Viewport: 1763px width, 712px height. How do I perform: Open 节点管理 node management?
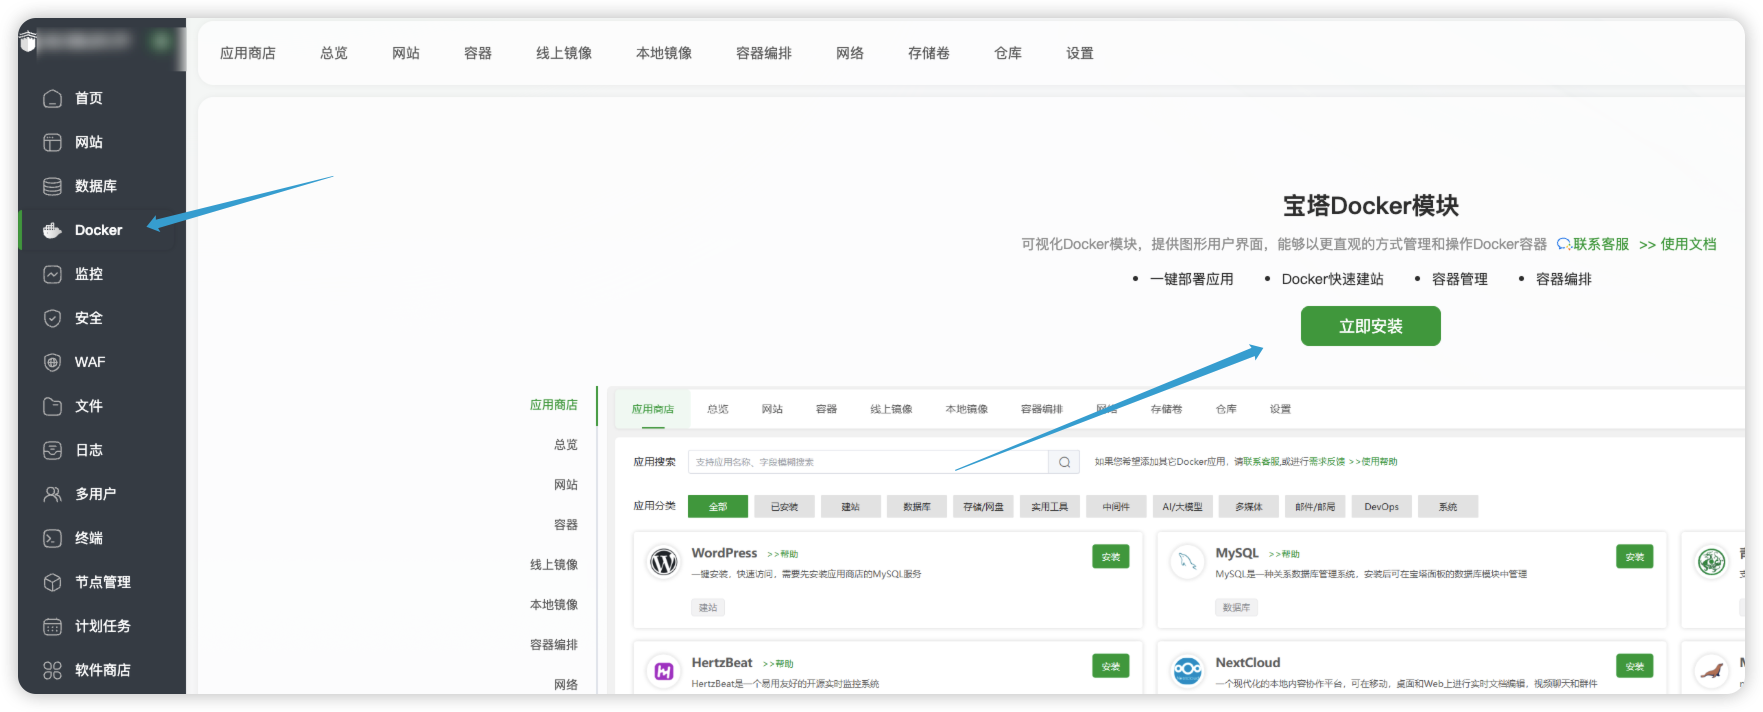point(102,582)
